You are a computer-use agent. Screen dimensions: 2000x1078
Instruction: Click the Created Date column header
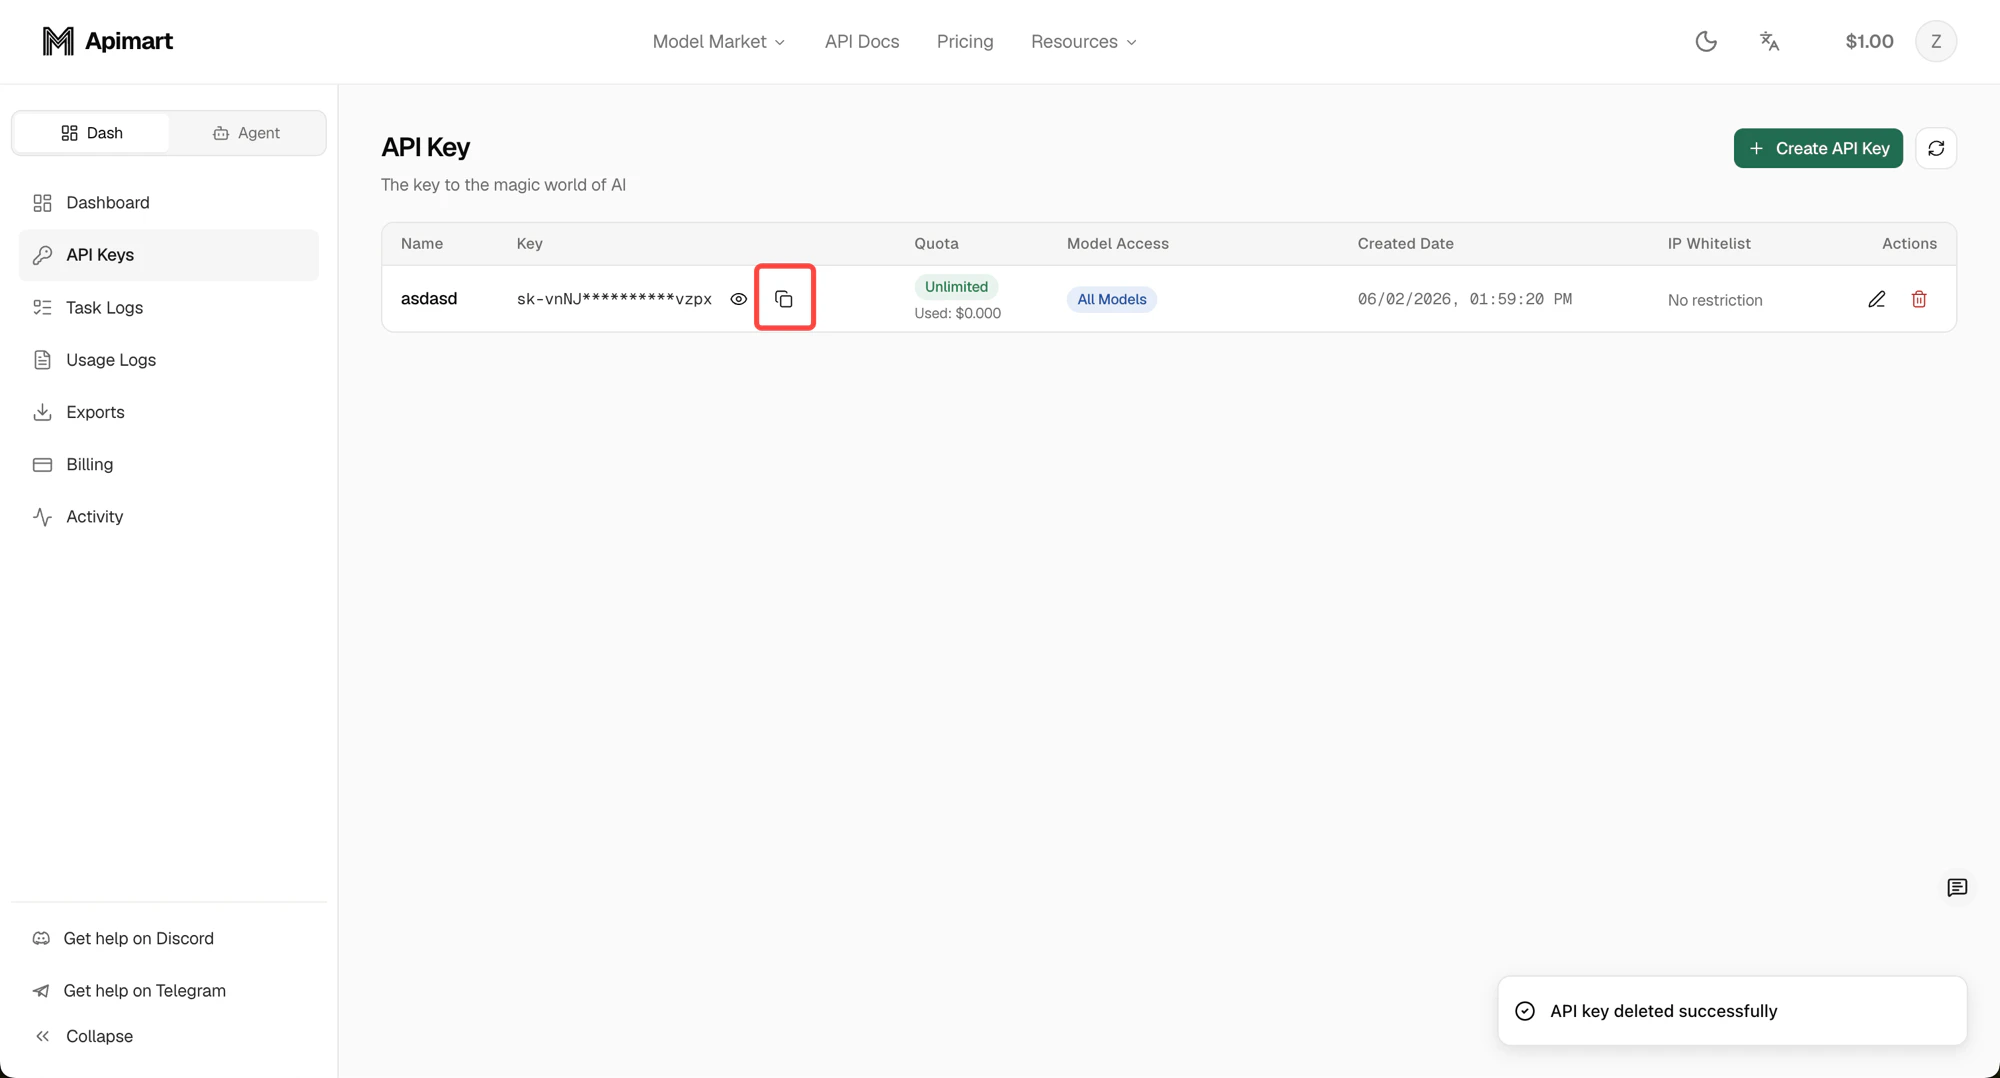point(1405,244)
